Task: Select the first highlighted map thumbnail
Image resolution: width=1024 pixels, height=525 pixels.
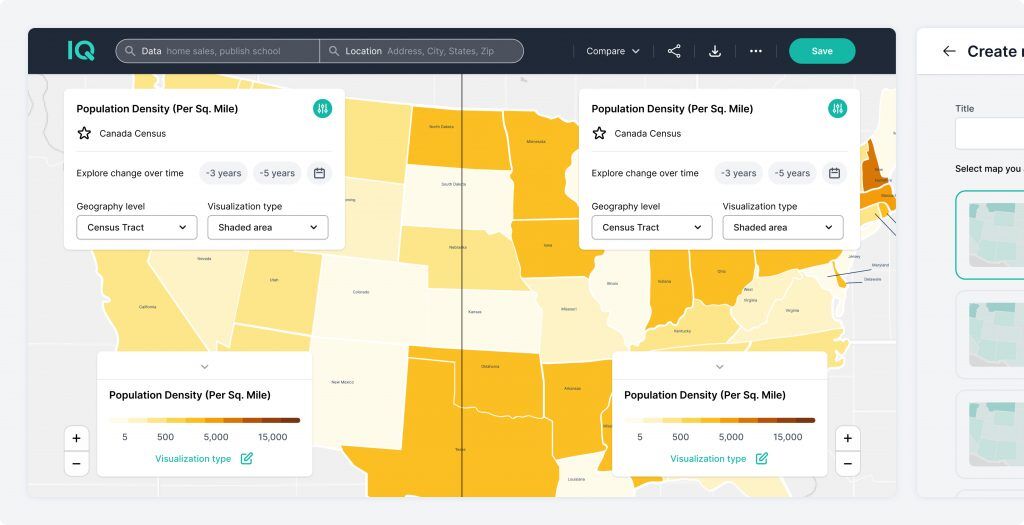Action: [x=990, y=235]
